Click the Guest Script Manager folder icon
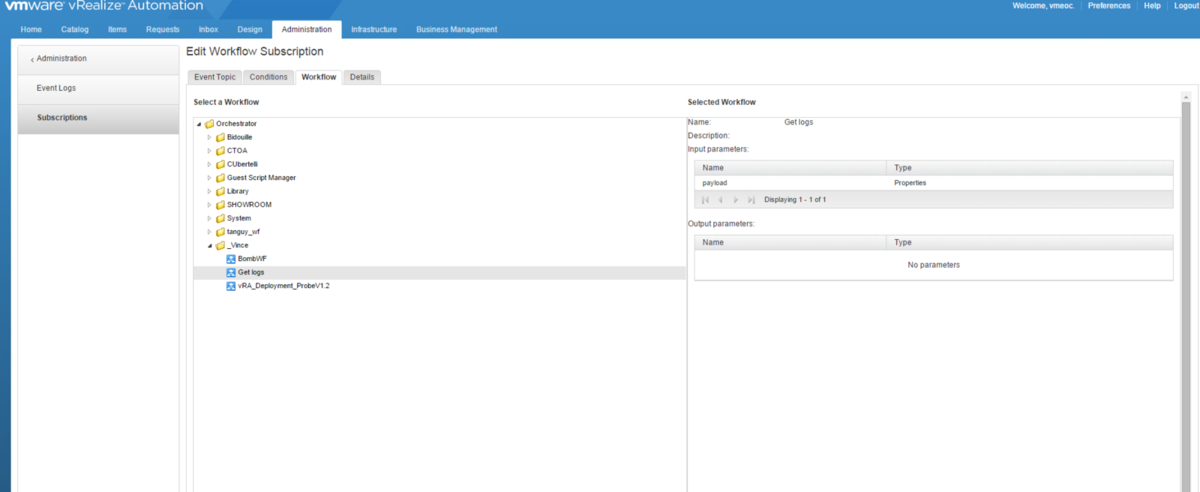Screen dimensions: 1200x492 coord(220,178)
